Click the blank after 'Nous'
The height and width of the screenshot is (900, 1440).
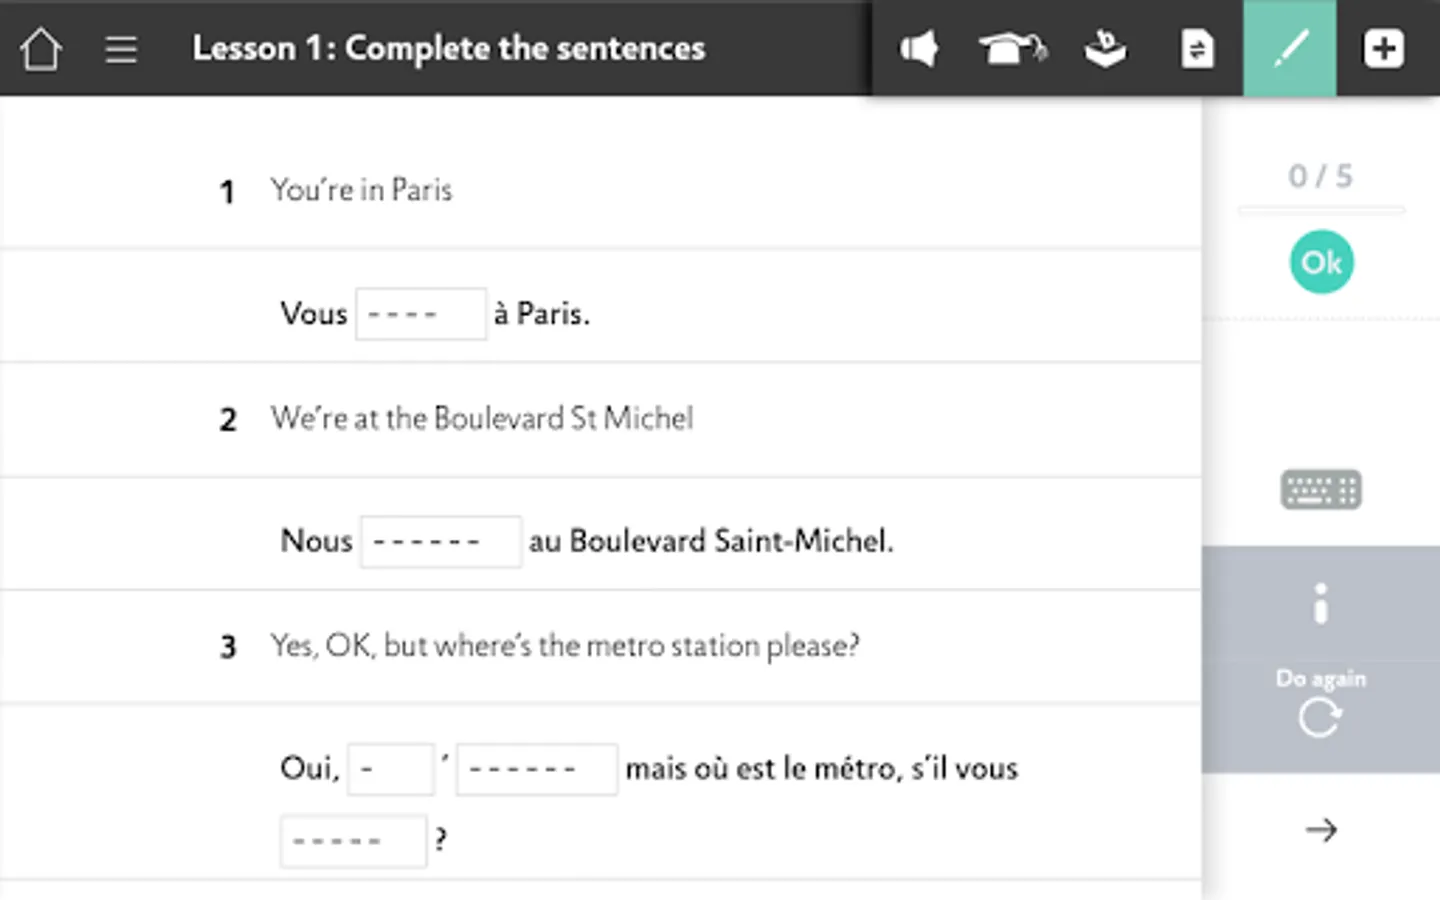click(x=441, y=542)
